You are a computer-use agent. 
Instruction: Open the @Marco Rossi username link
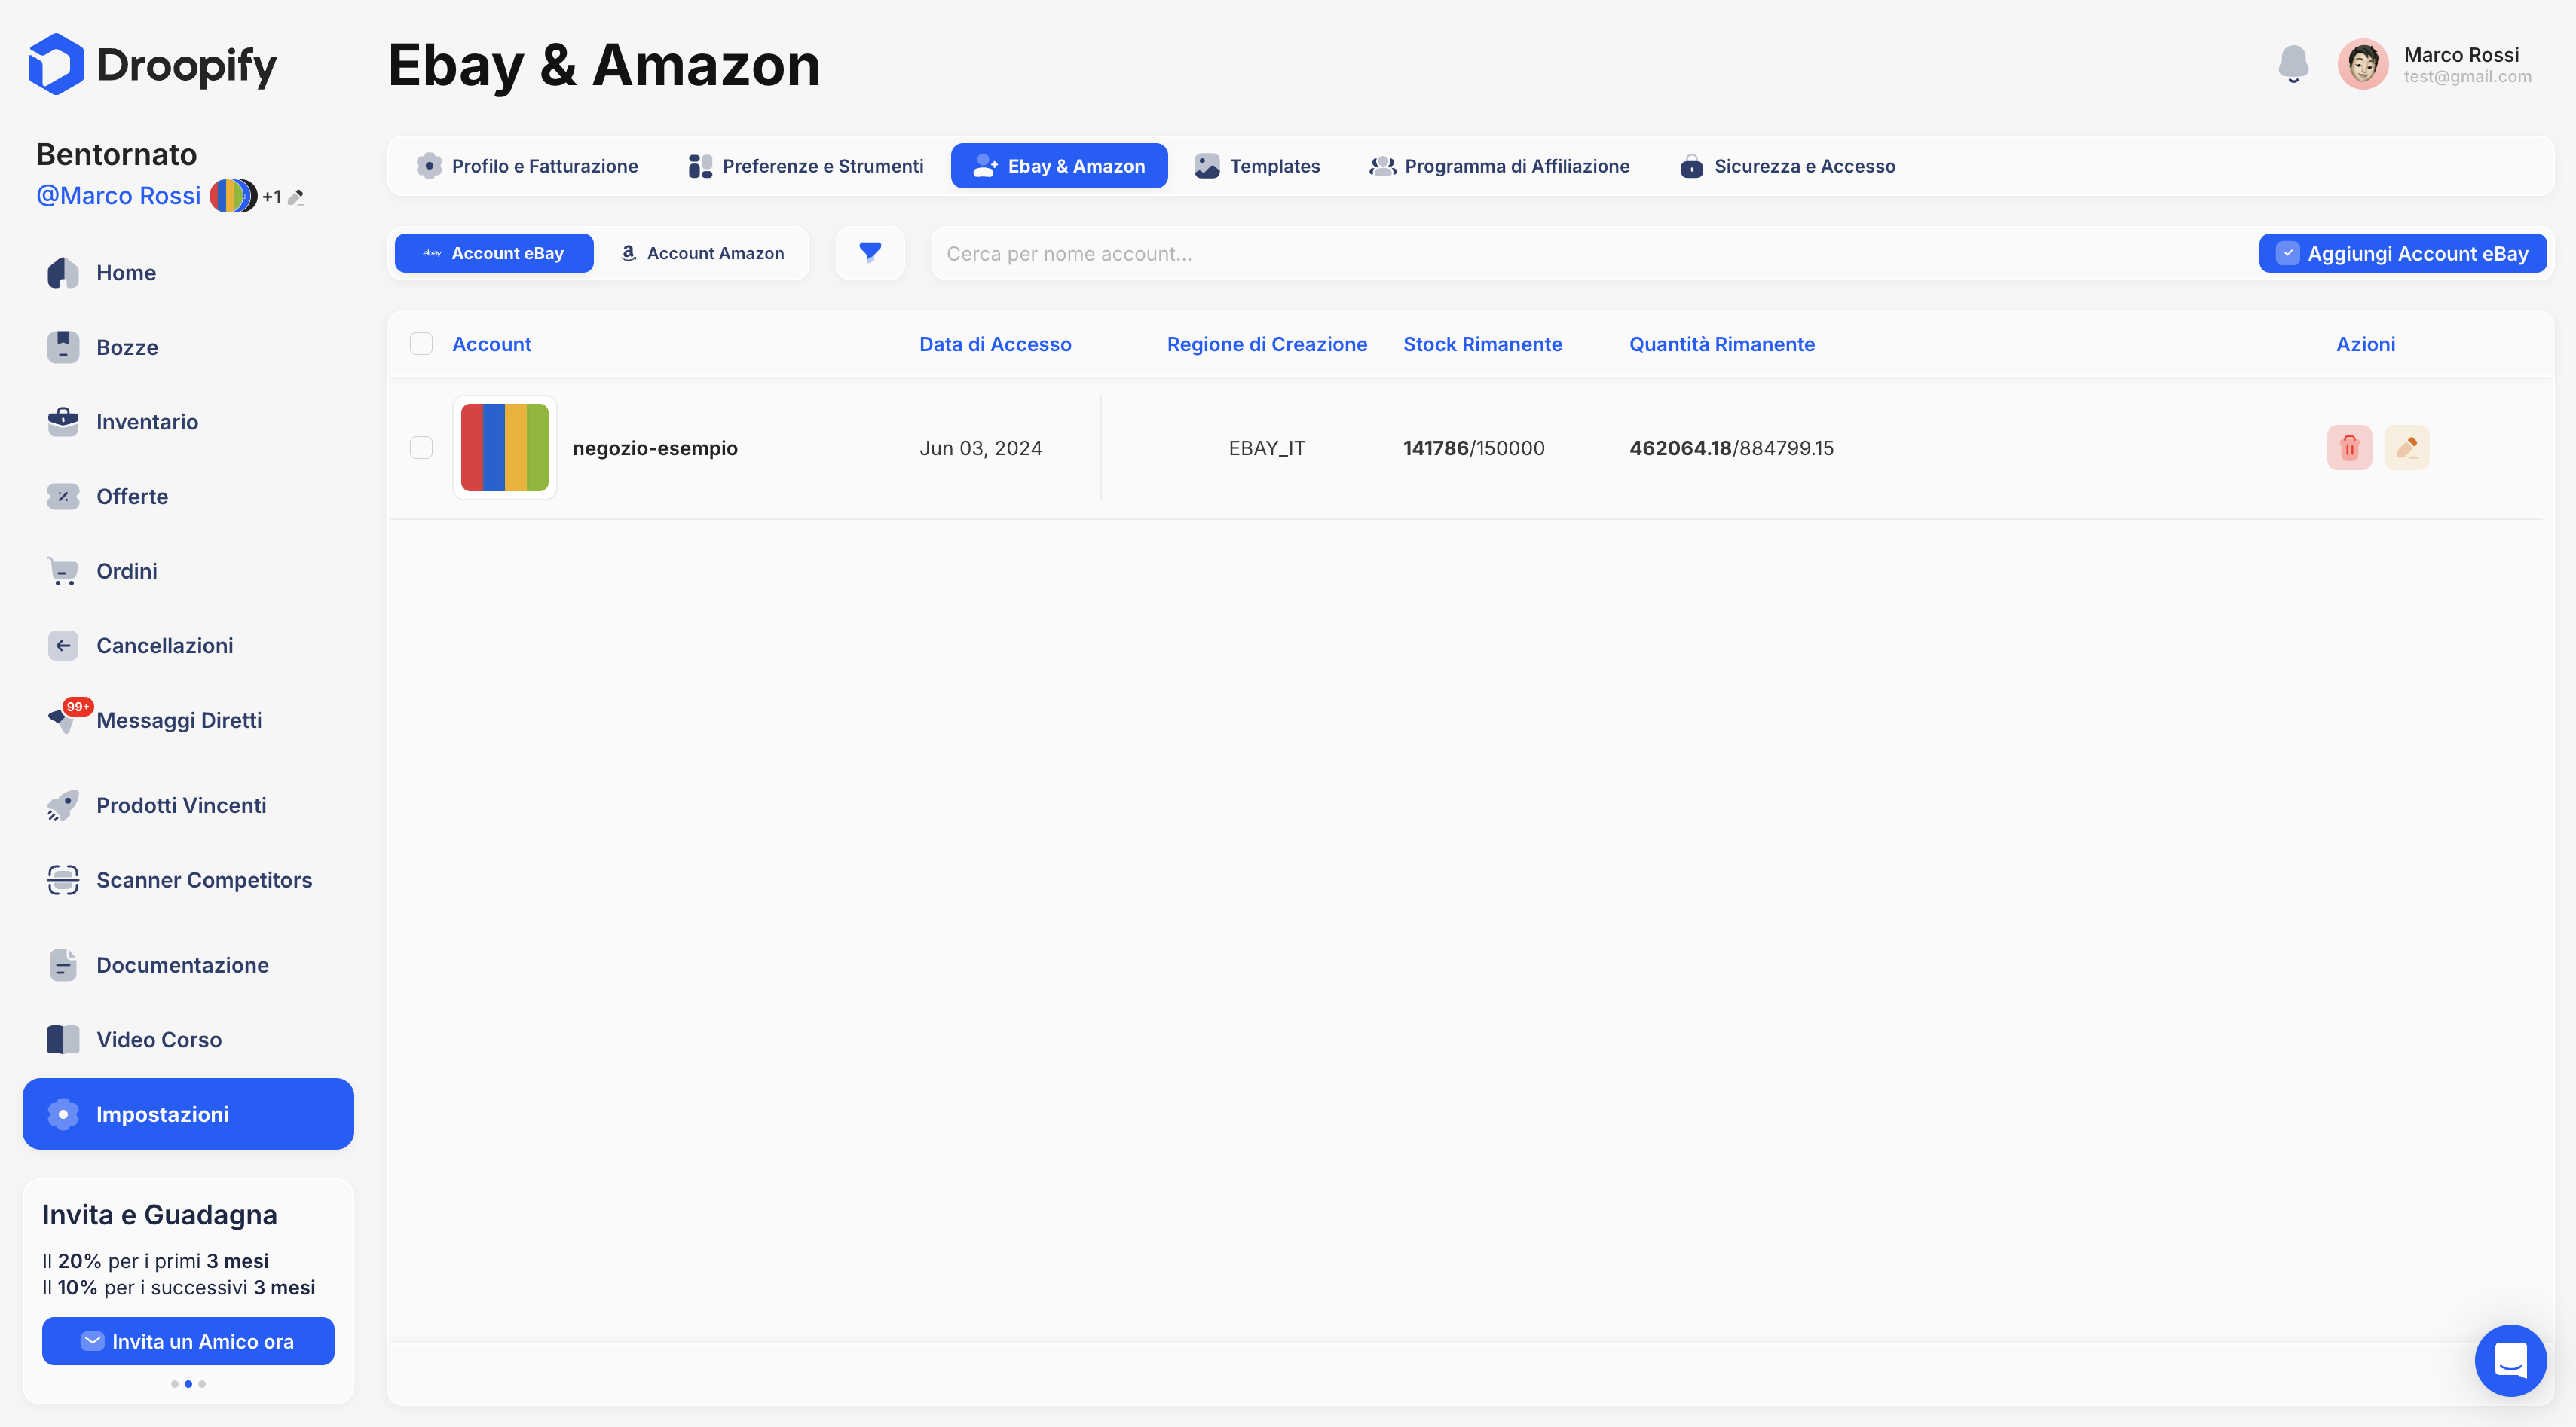(x=118, y=196)
